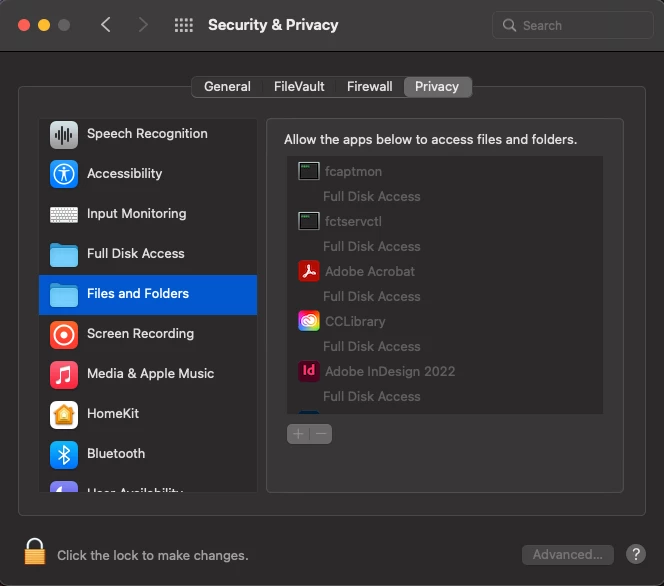Show all preferences grid icon

(x=184, y=25)
